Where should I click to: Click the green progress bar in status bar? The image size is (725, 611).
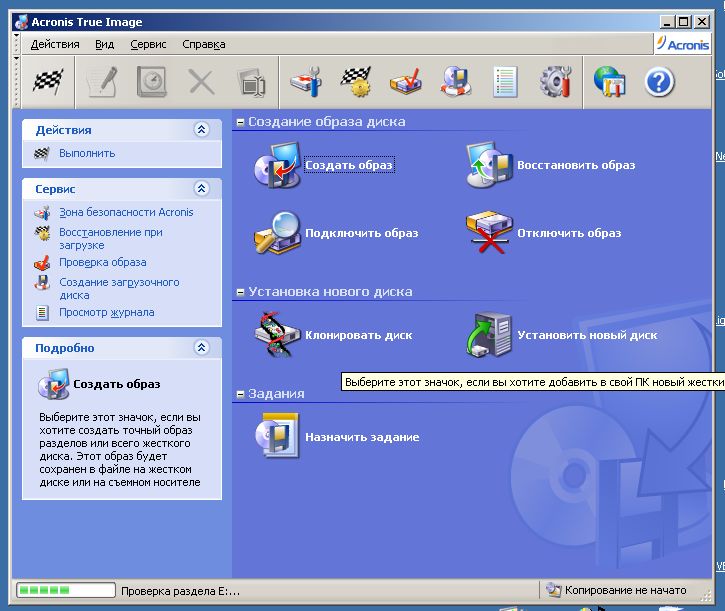click(x=66, y=590)
